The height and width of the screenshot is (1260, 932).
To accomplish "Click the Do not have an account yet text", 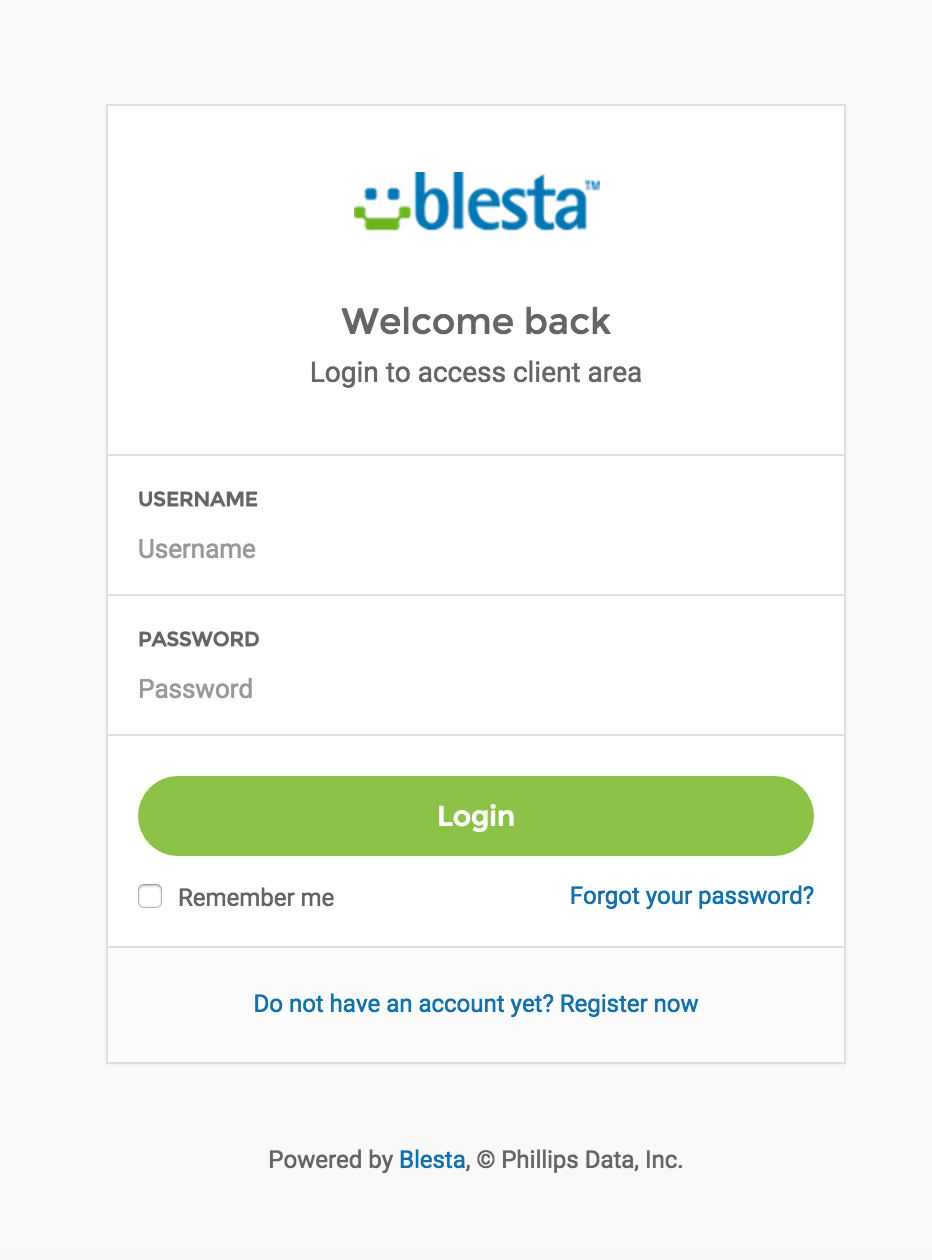I will (x=404, y=1004).
